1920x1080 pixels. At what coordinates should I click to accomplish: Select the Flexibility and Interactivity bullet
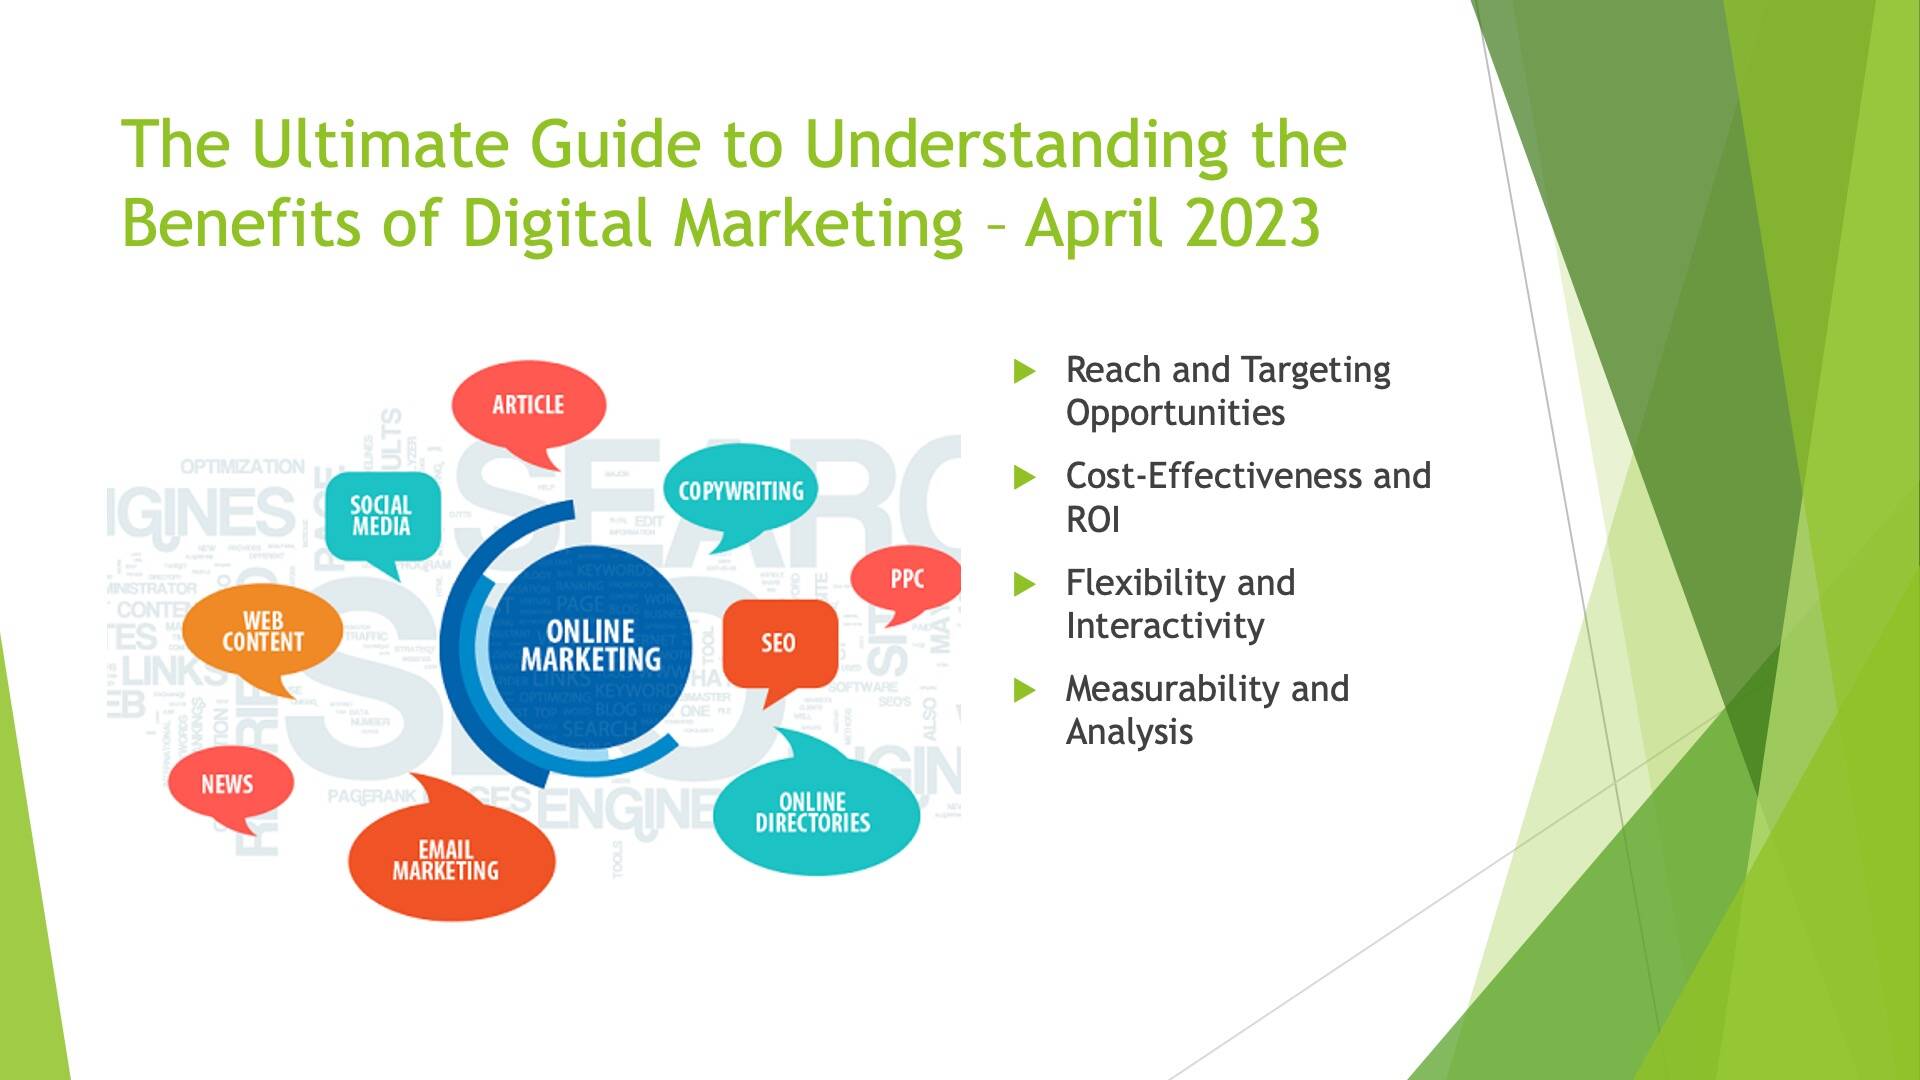click(1180, 603)
